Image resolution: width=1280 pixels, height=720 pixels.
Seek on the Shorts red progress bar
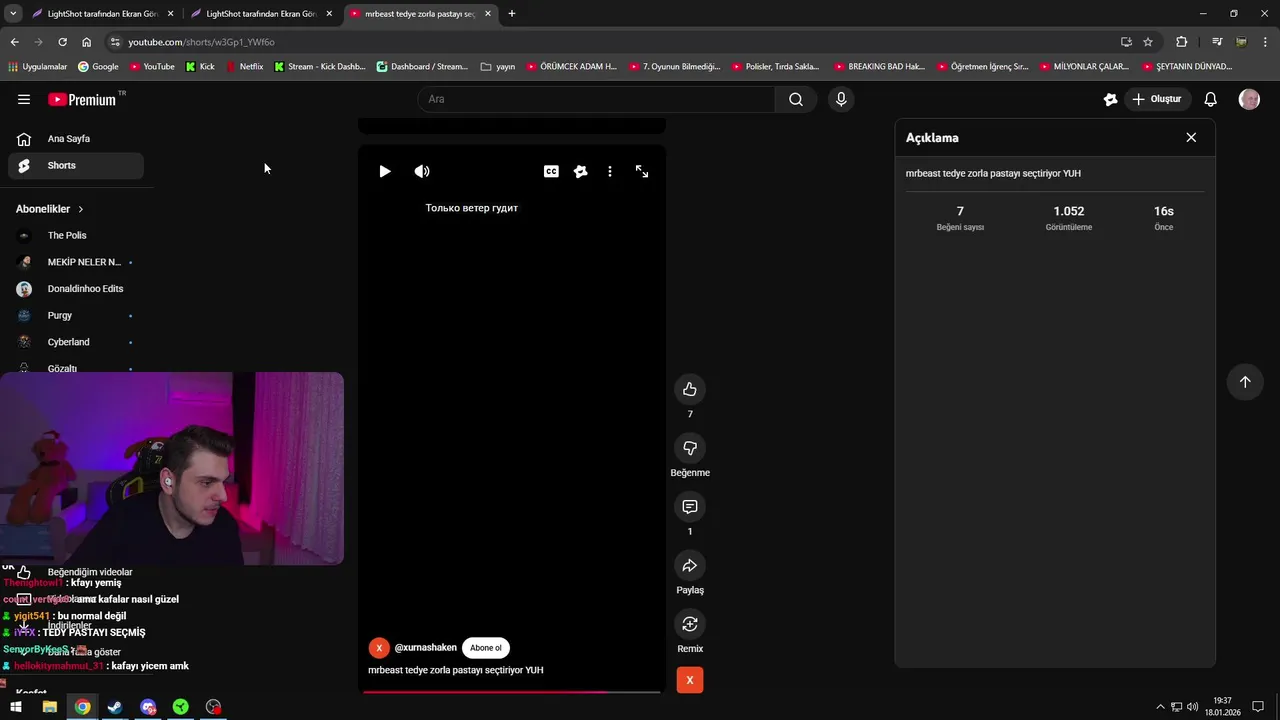(x=511, y=691)
